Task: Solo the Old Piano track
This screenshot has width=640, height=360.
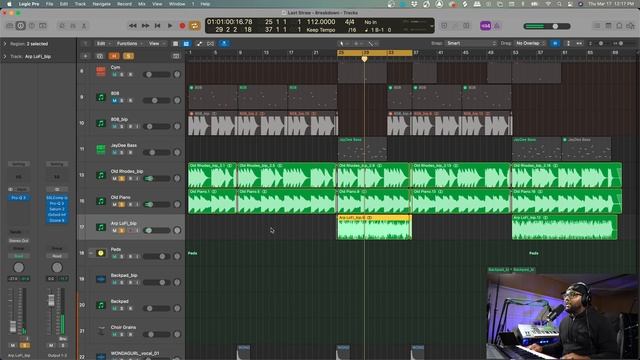Action: 122,204
